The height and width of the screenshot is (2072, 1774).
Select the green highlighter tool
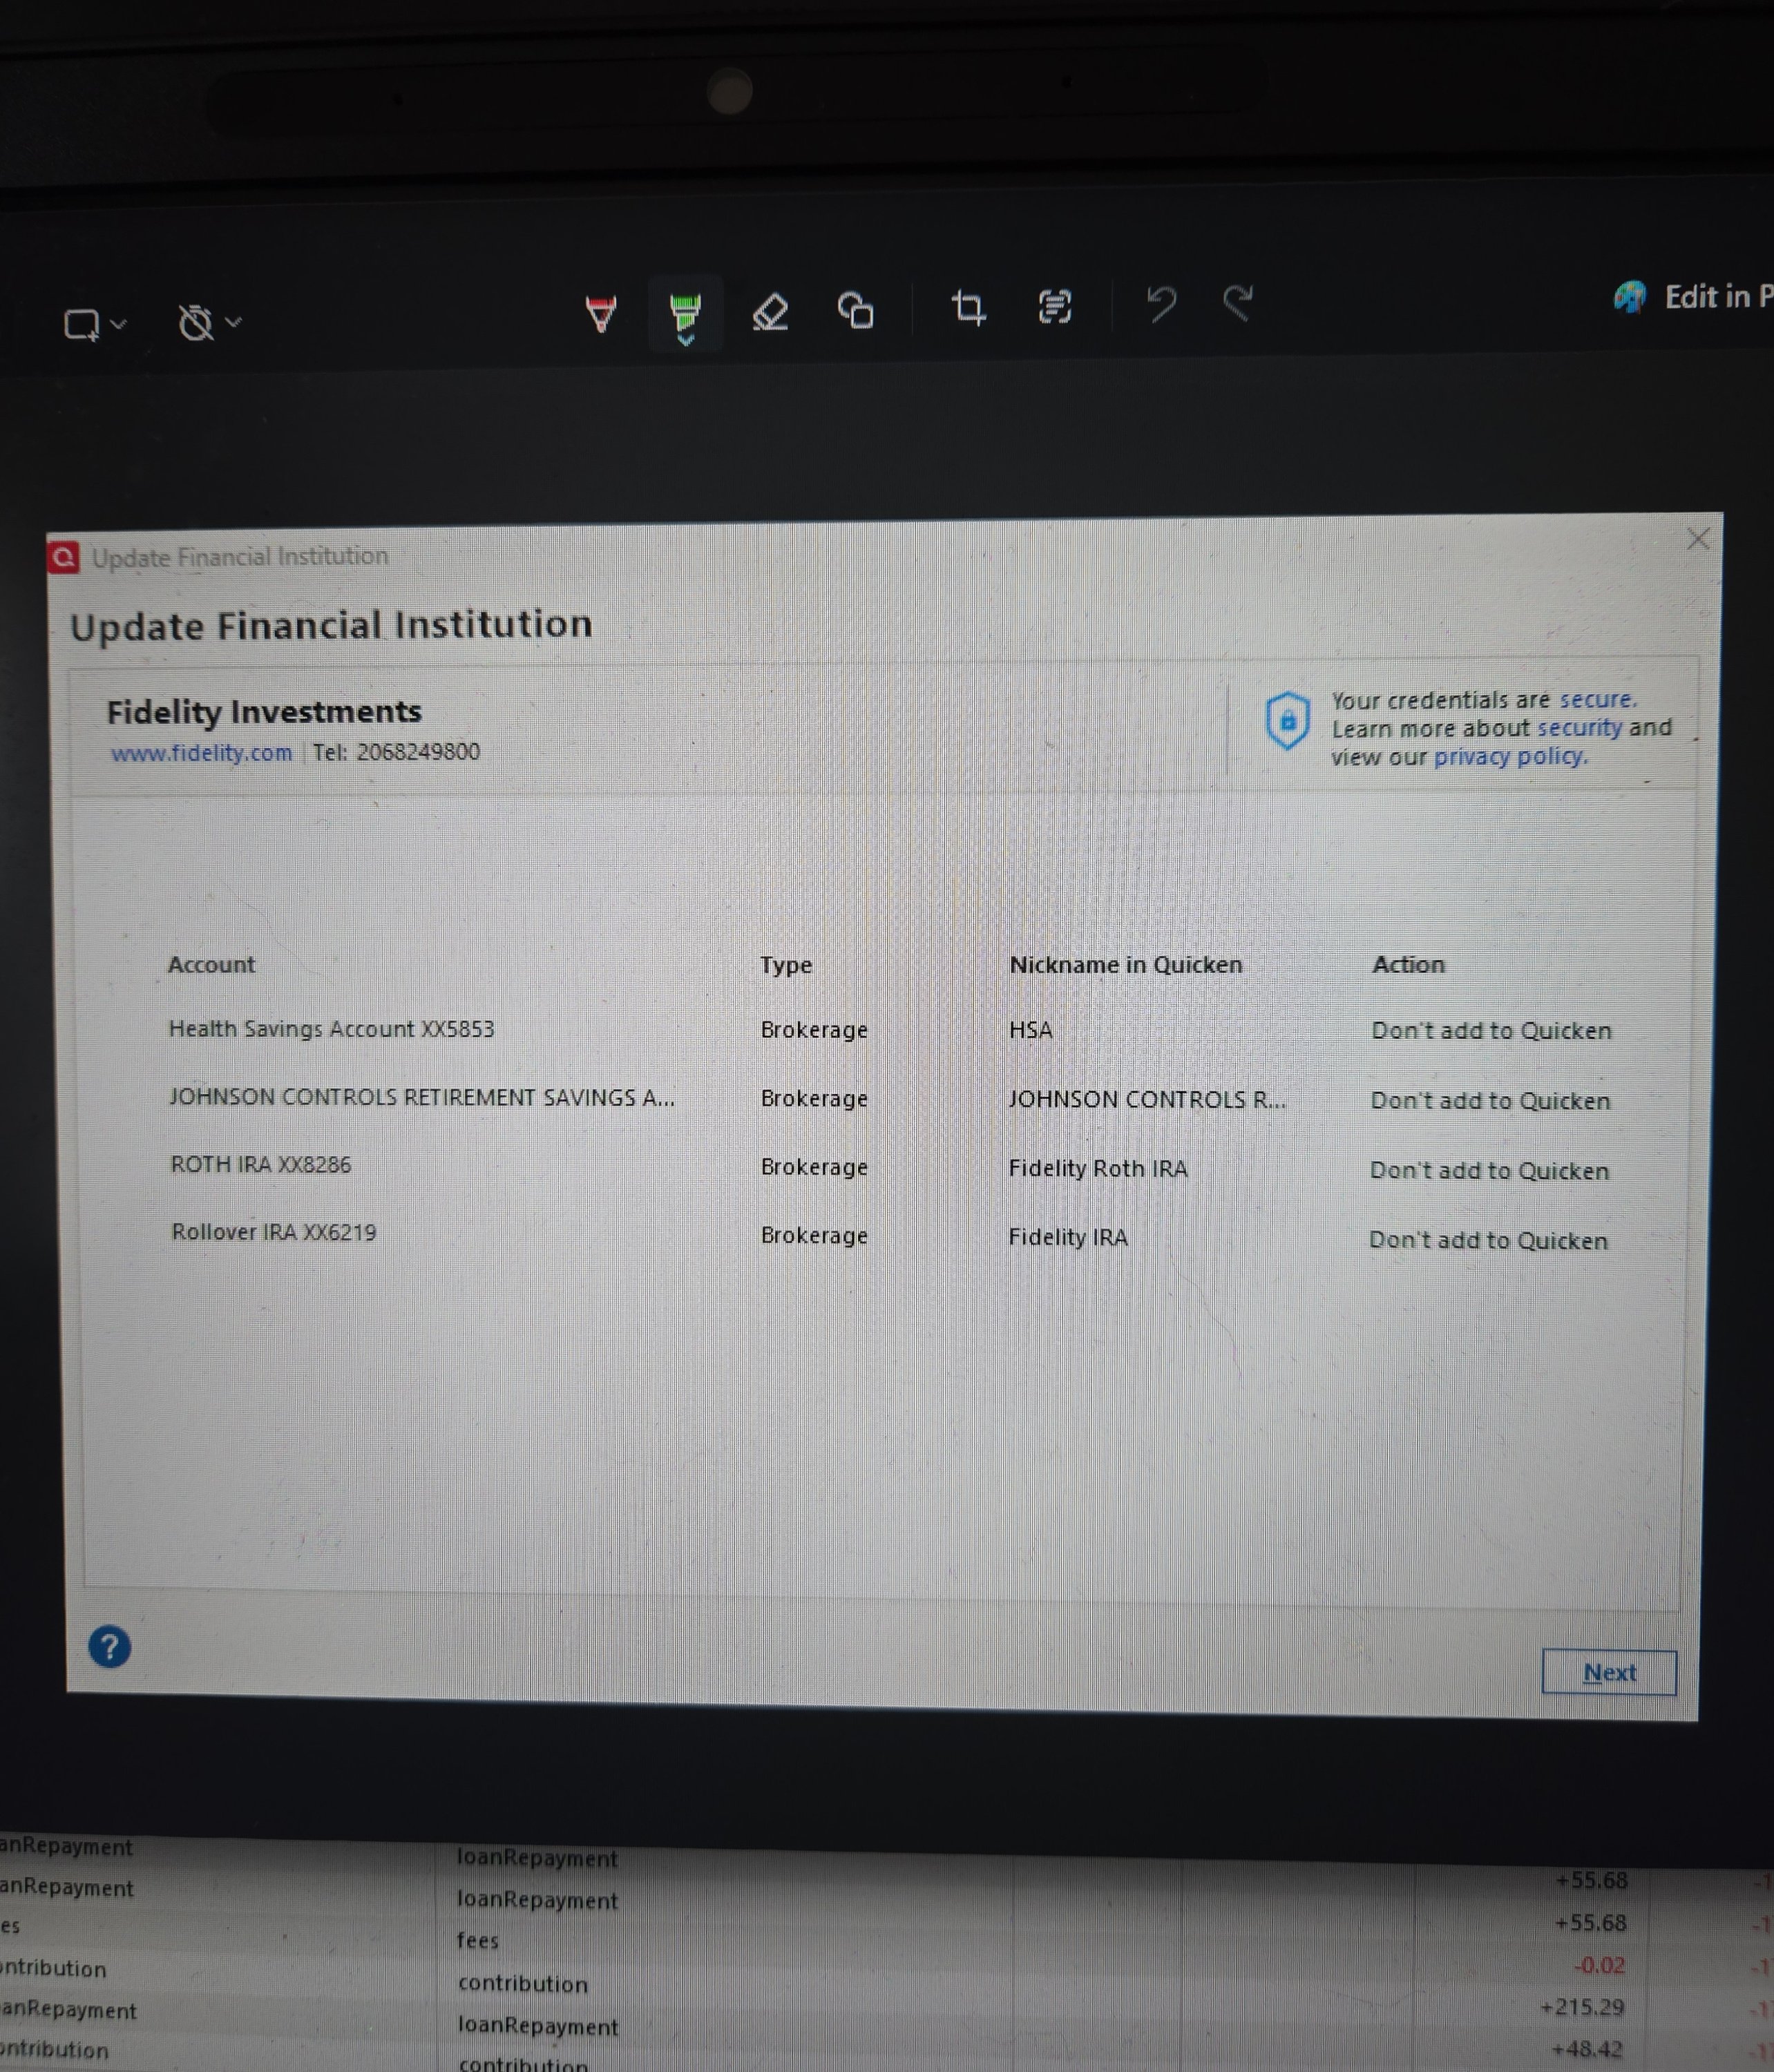click(685, 310)
